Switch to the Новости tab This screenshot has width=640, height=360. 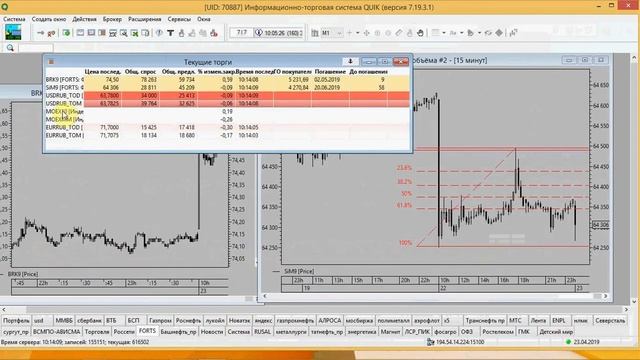[212, 332]
